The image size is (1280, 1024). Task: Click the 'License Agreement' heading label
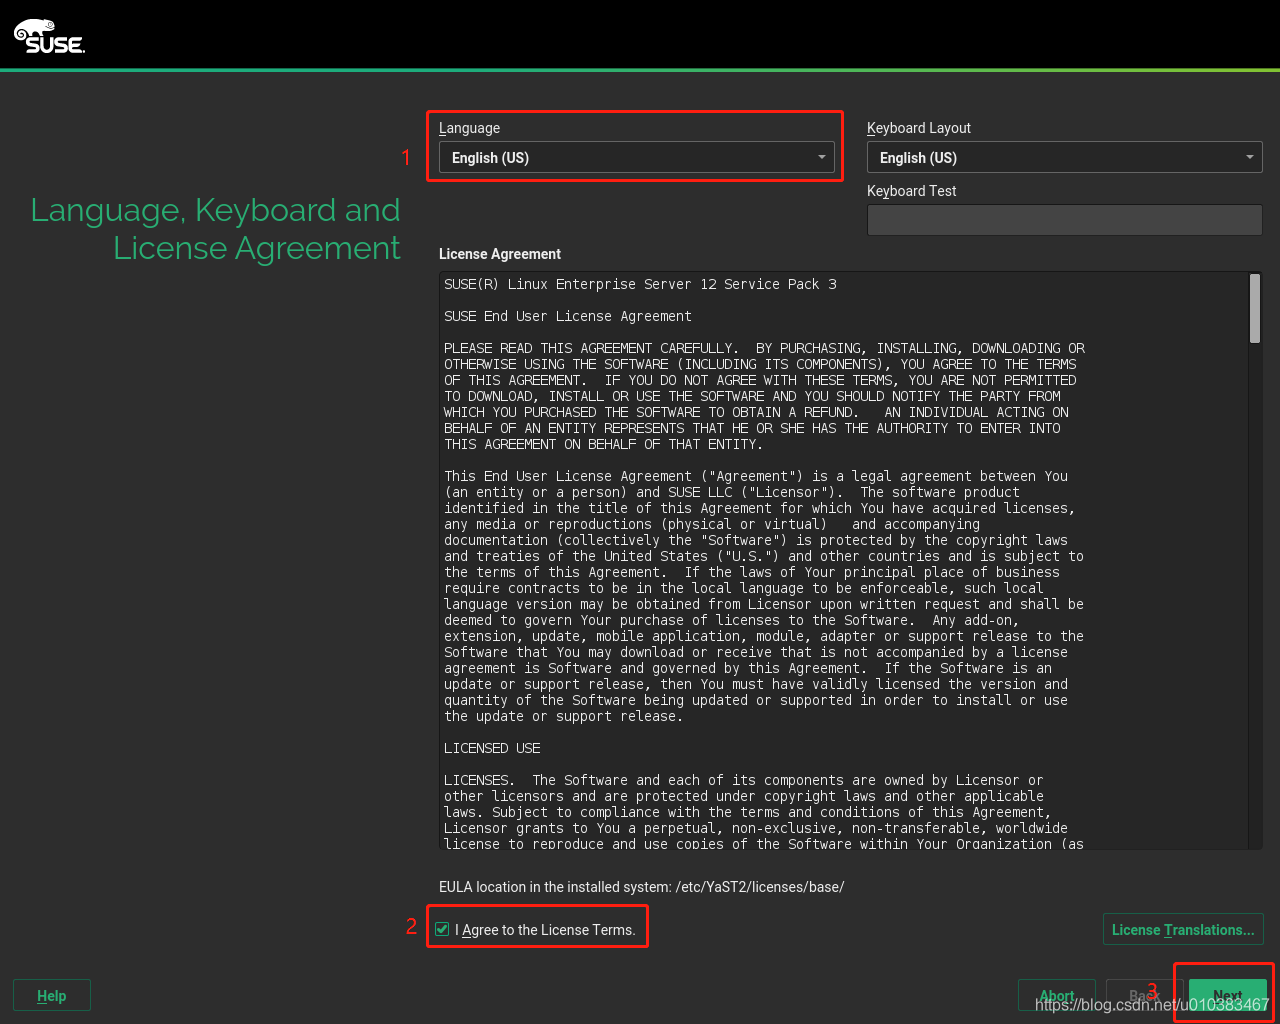500,254
